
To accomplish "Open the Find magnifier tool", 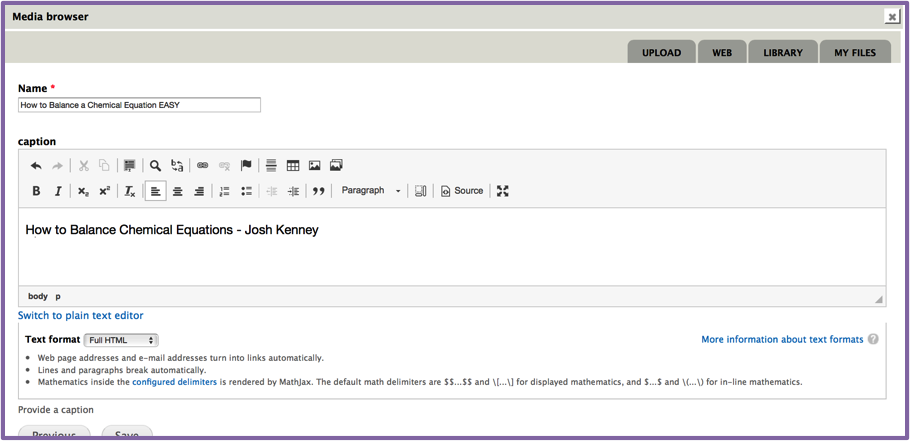I will [155, 166].
